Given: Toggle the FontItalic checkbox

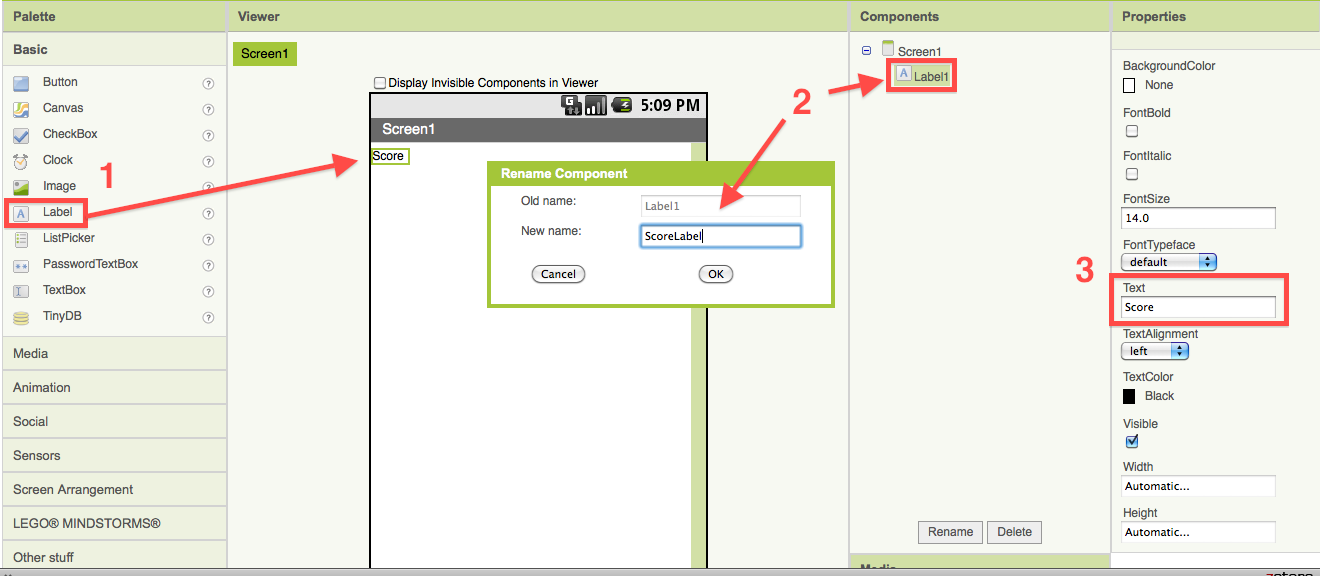Looking at the screenshot, I should [x=1132, y=174].
